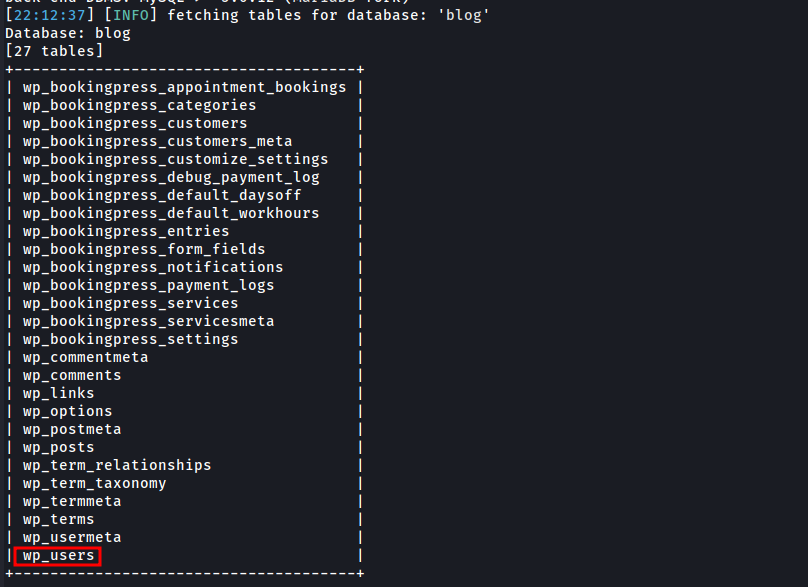Click the wp_bookingpress_servicesmeta table name
Screen dimensions: 808x587
148,321
